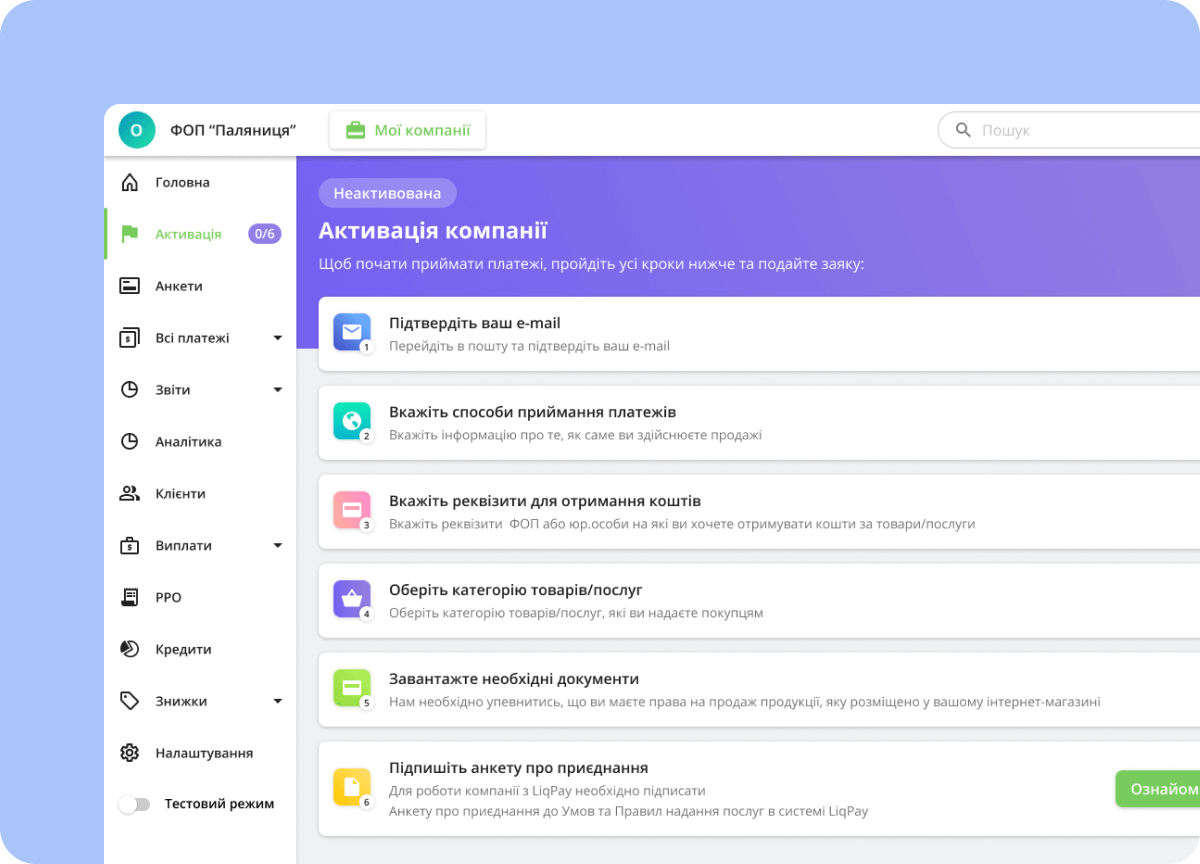The width and height of the screenshot is (1200, 864).
Task: Click the Пошук search field
Action: click(1080, 130)
